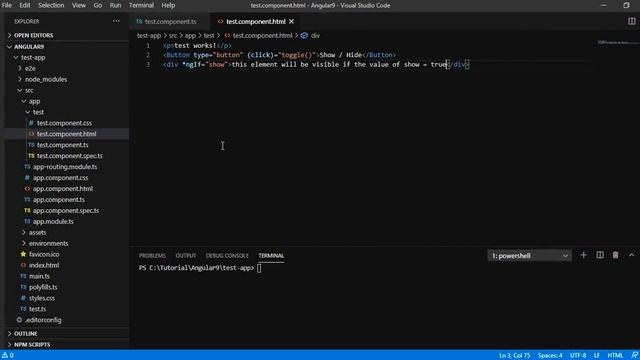The width and height of the screenshot is (640, 360).
Task: Open the Run menu
Action: click(x=115, y=5)
